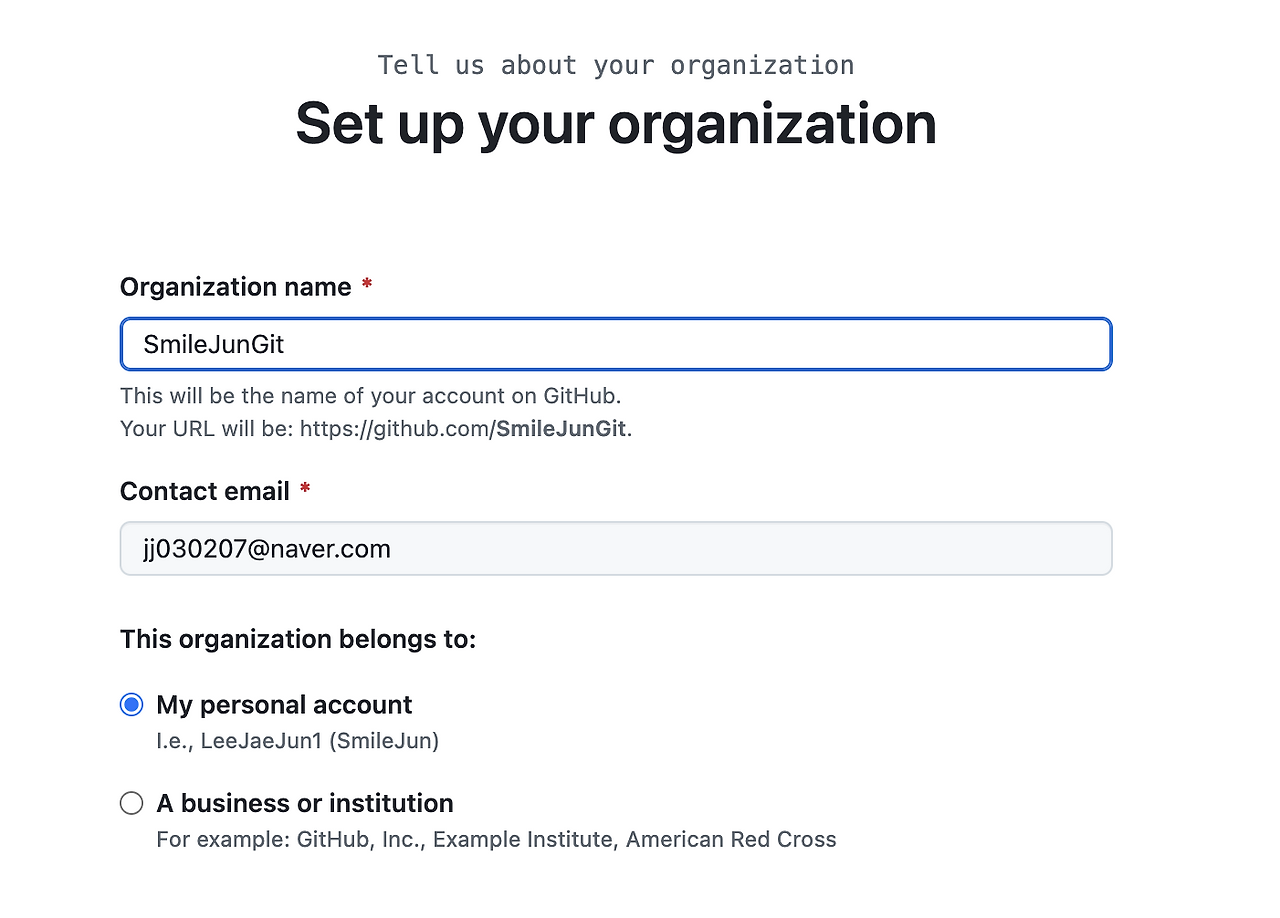Click the red asterisk beside Organization name
The width and height of the screenshot is (1280, 918).
(367, 286)
